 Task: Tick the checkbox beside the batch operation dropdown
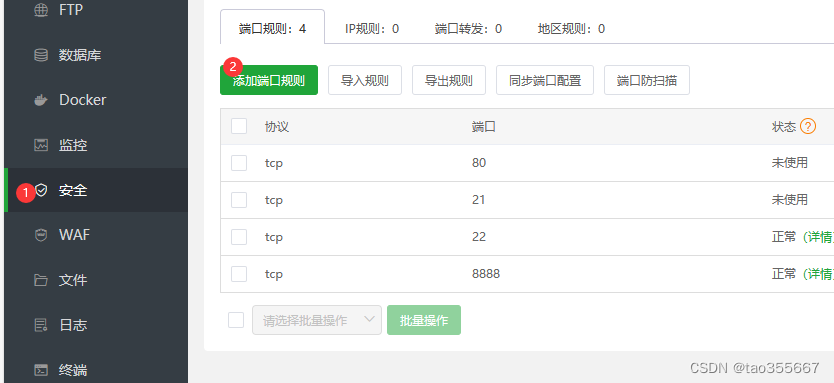coord(236,320)
